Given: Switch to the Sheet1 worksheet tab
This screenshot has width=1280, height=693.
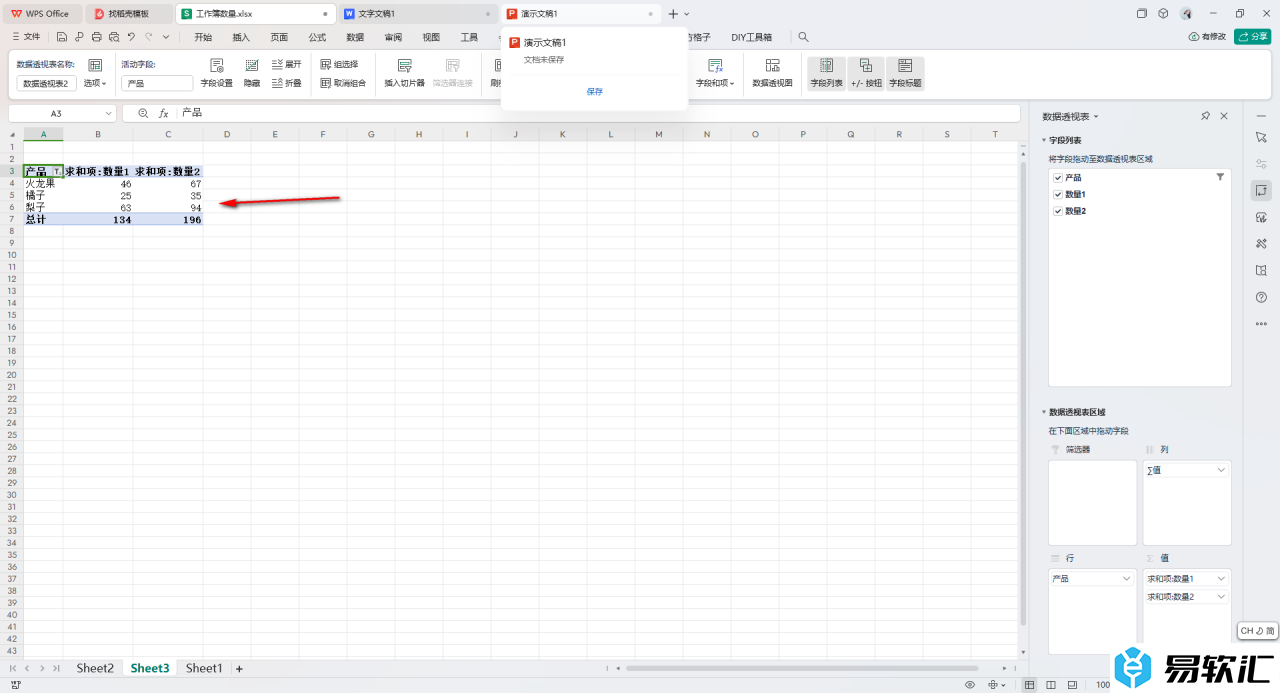Looking at the screenshot, I should point(203,668).
